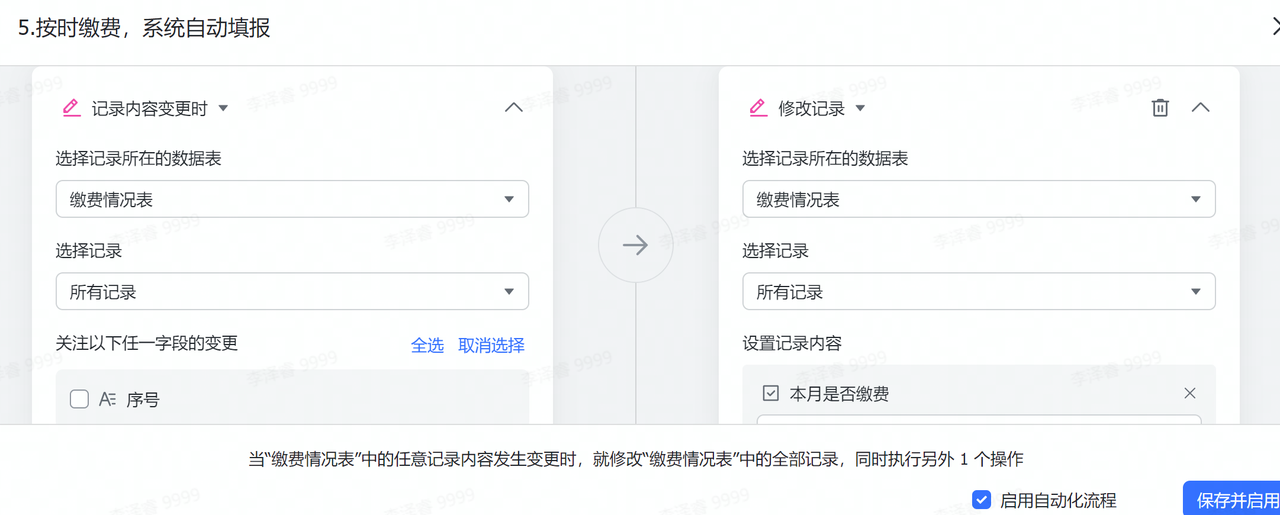Click the pencil icon beside 记录内容变更时

(x=71, y=108)
